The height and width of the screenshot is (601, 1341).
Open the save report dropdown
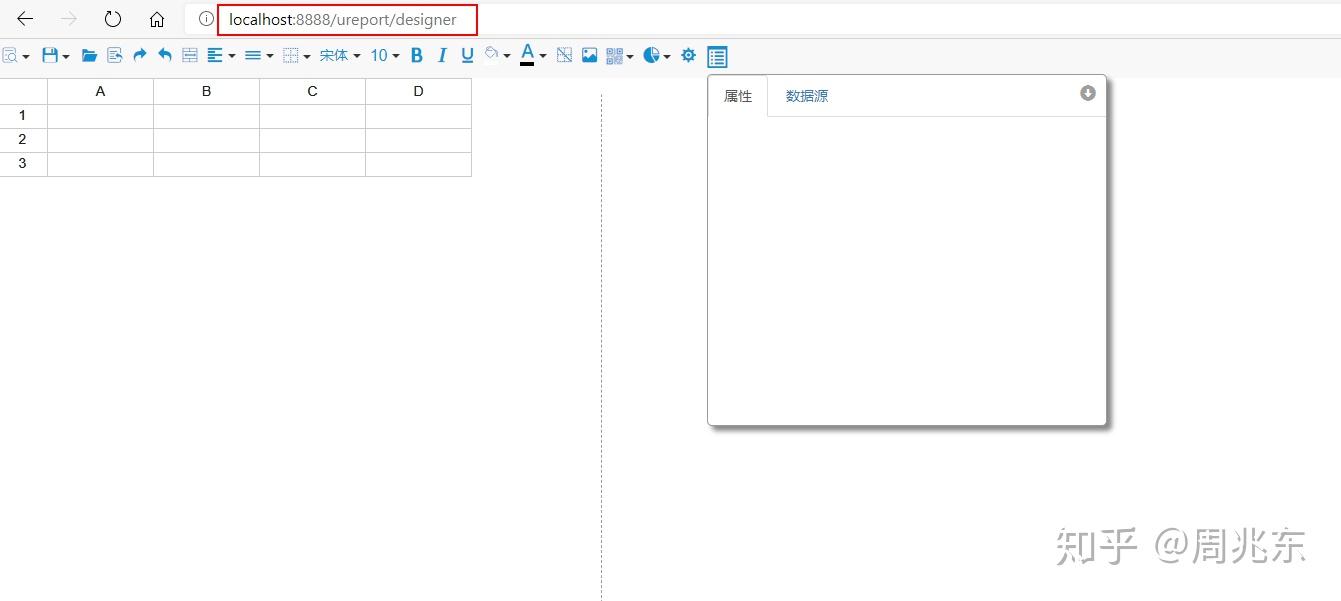point(55,56)
